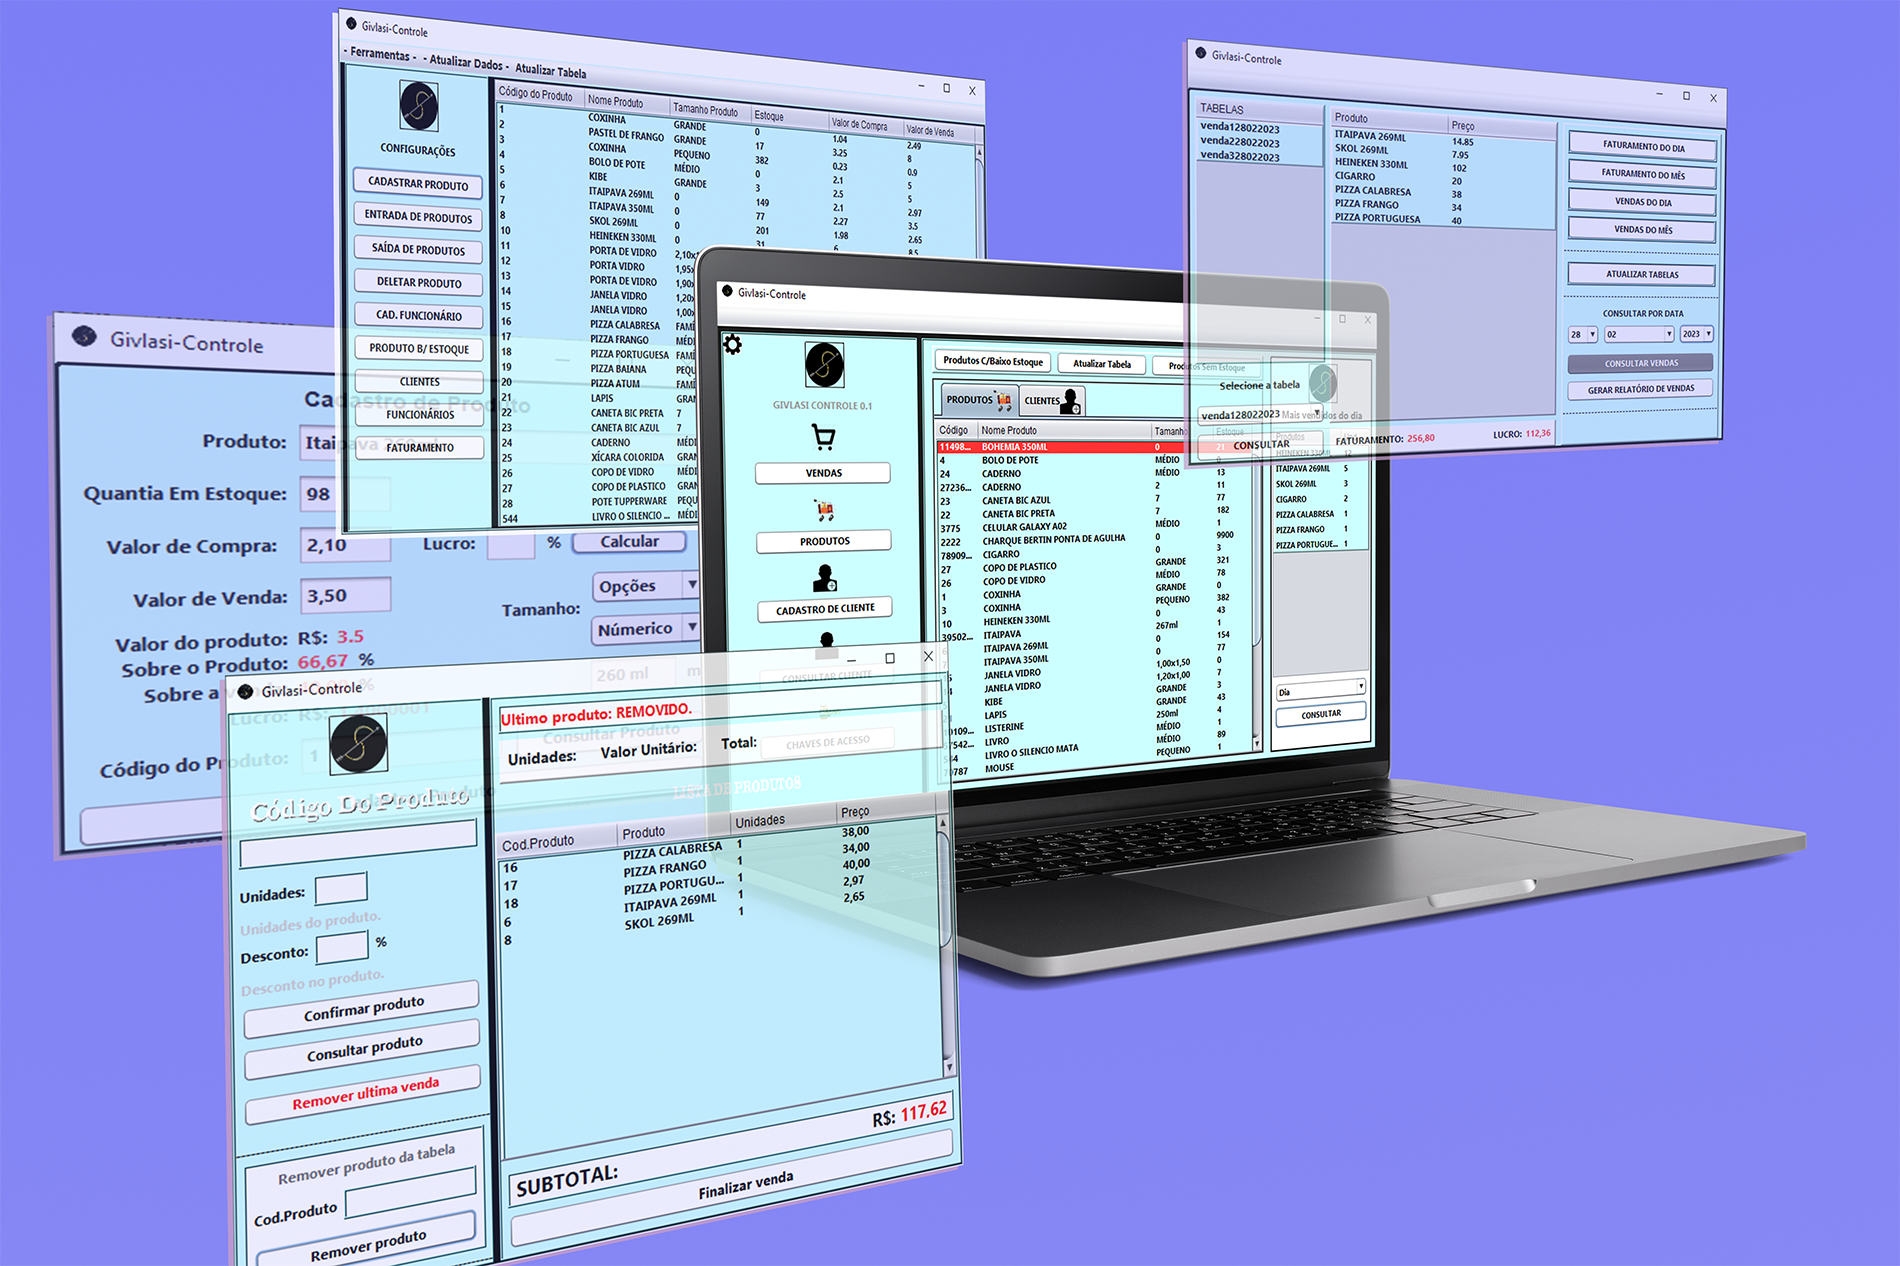Click the CLIENTES button in the config window

419,382
